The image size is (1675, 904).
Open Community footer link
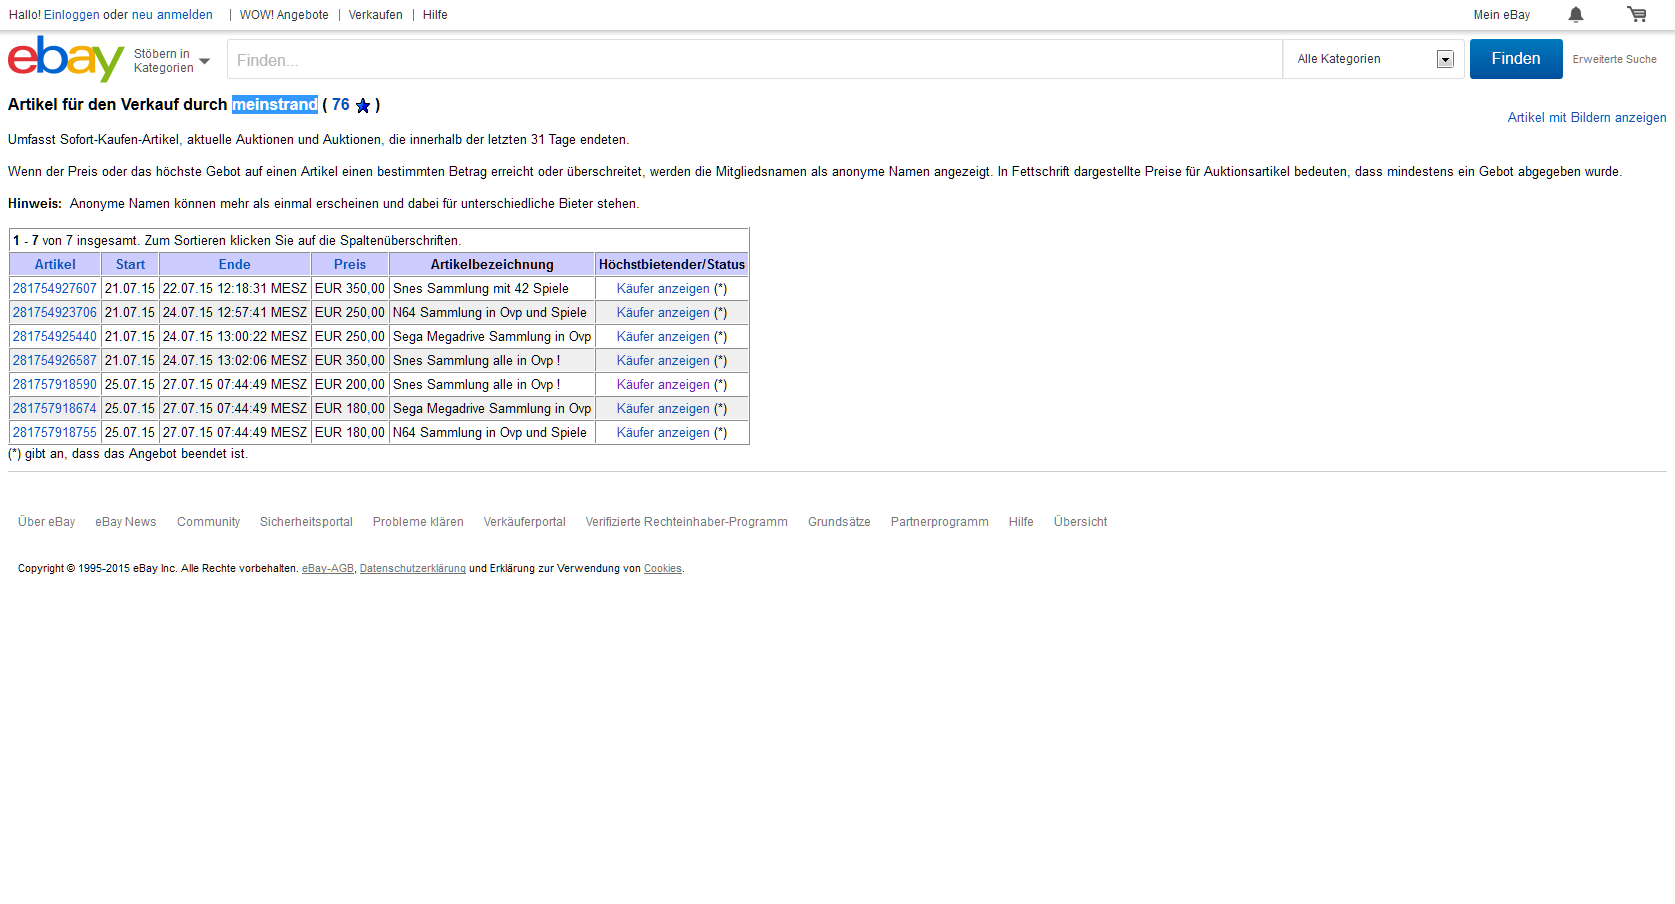pyautogui.click(x=208, y=522)
